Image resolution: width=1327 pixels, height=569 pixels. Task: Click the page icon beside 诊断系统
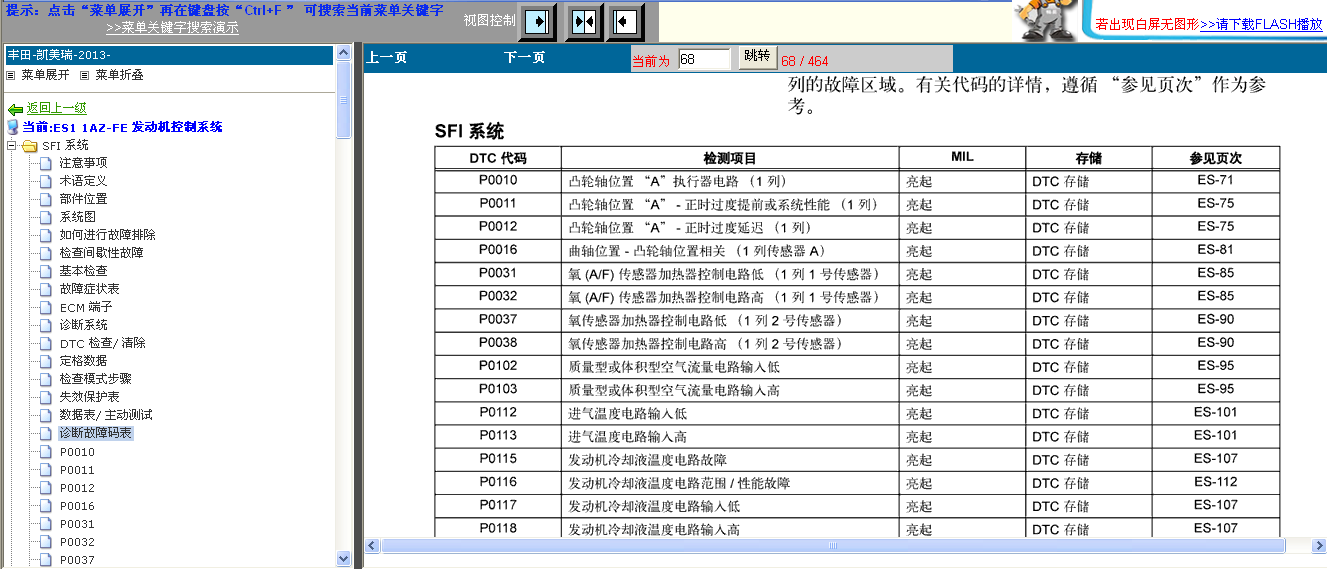[45, 325]
